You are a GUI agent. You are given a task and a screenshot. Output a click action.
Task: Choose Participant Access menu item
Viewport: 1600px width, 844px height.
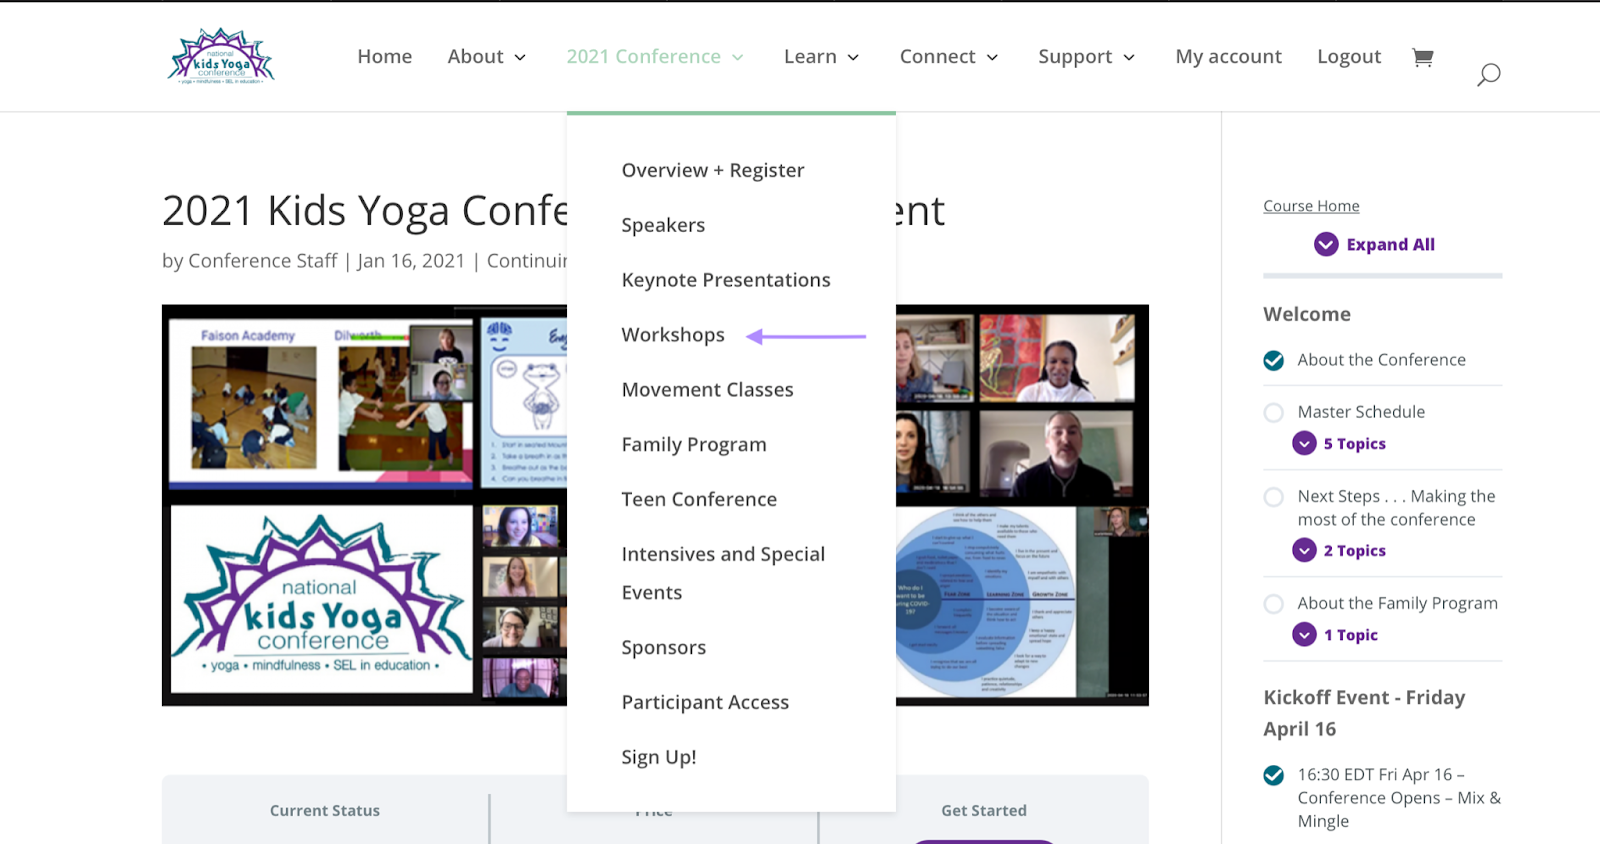(705, 703)
